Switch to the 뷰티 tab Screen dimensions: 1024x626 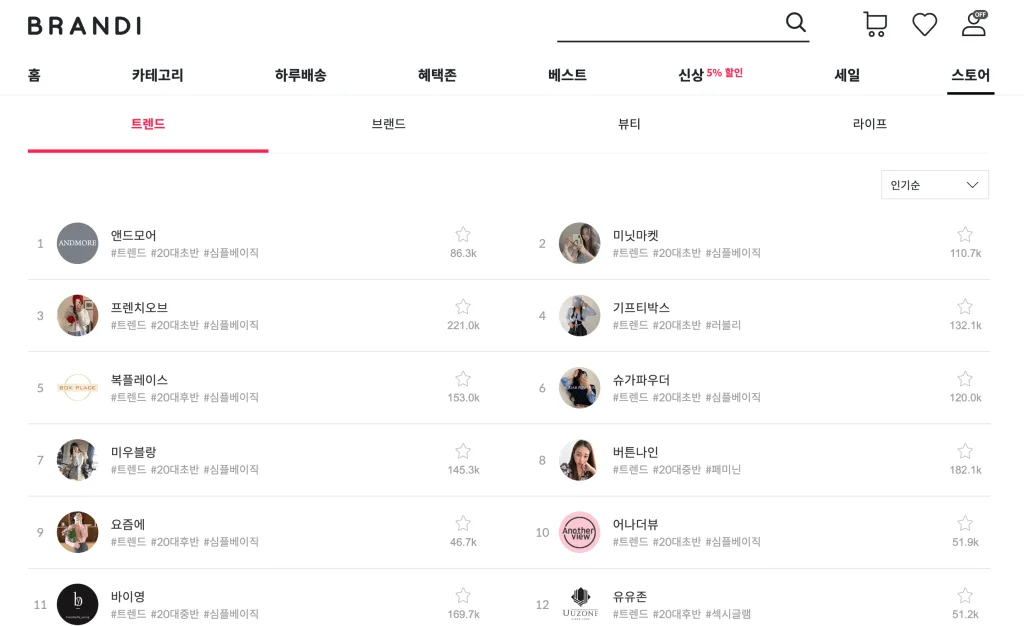pyautogui.click(x=629, y=124)
